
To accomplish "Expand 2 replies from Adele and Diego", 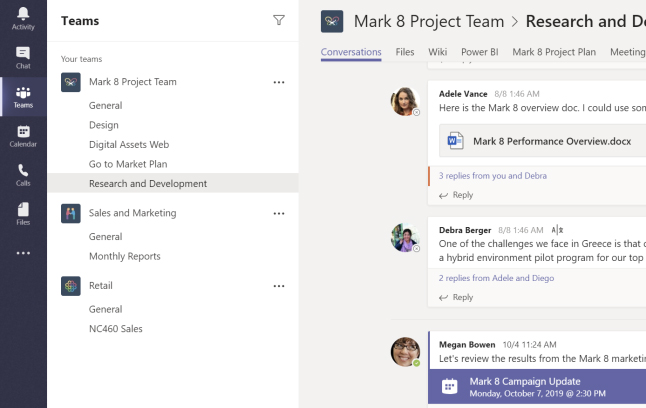I will [496, 278].
